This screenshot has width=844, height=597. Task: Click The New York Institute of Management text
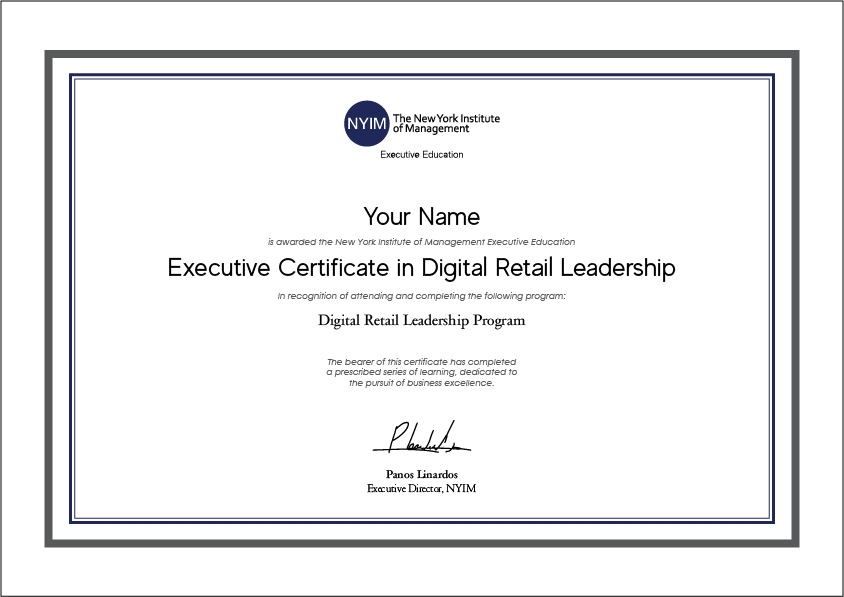point(445,123)
